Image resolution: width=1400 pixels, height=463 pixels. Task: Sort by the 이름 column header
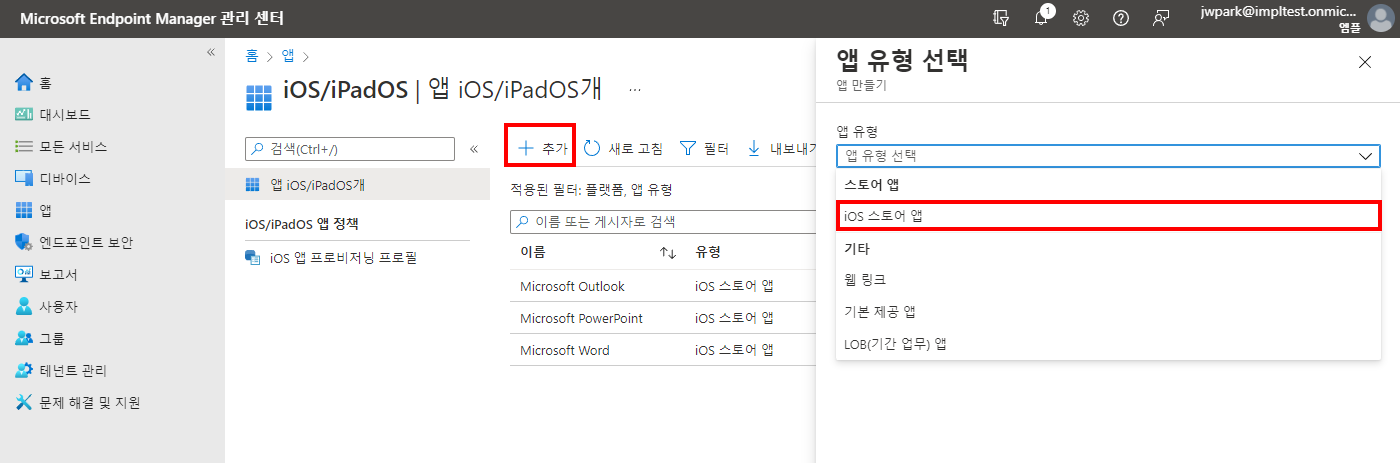click(533, 253)
